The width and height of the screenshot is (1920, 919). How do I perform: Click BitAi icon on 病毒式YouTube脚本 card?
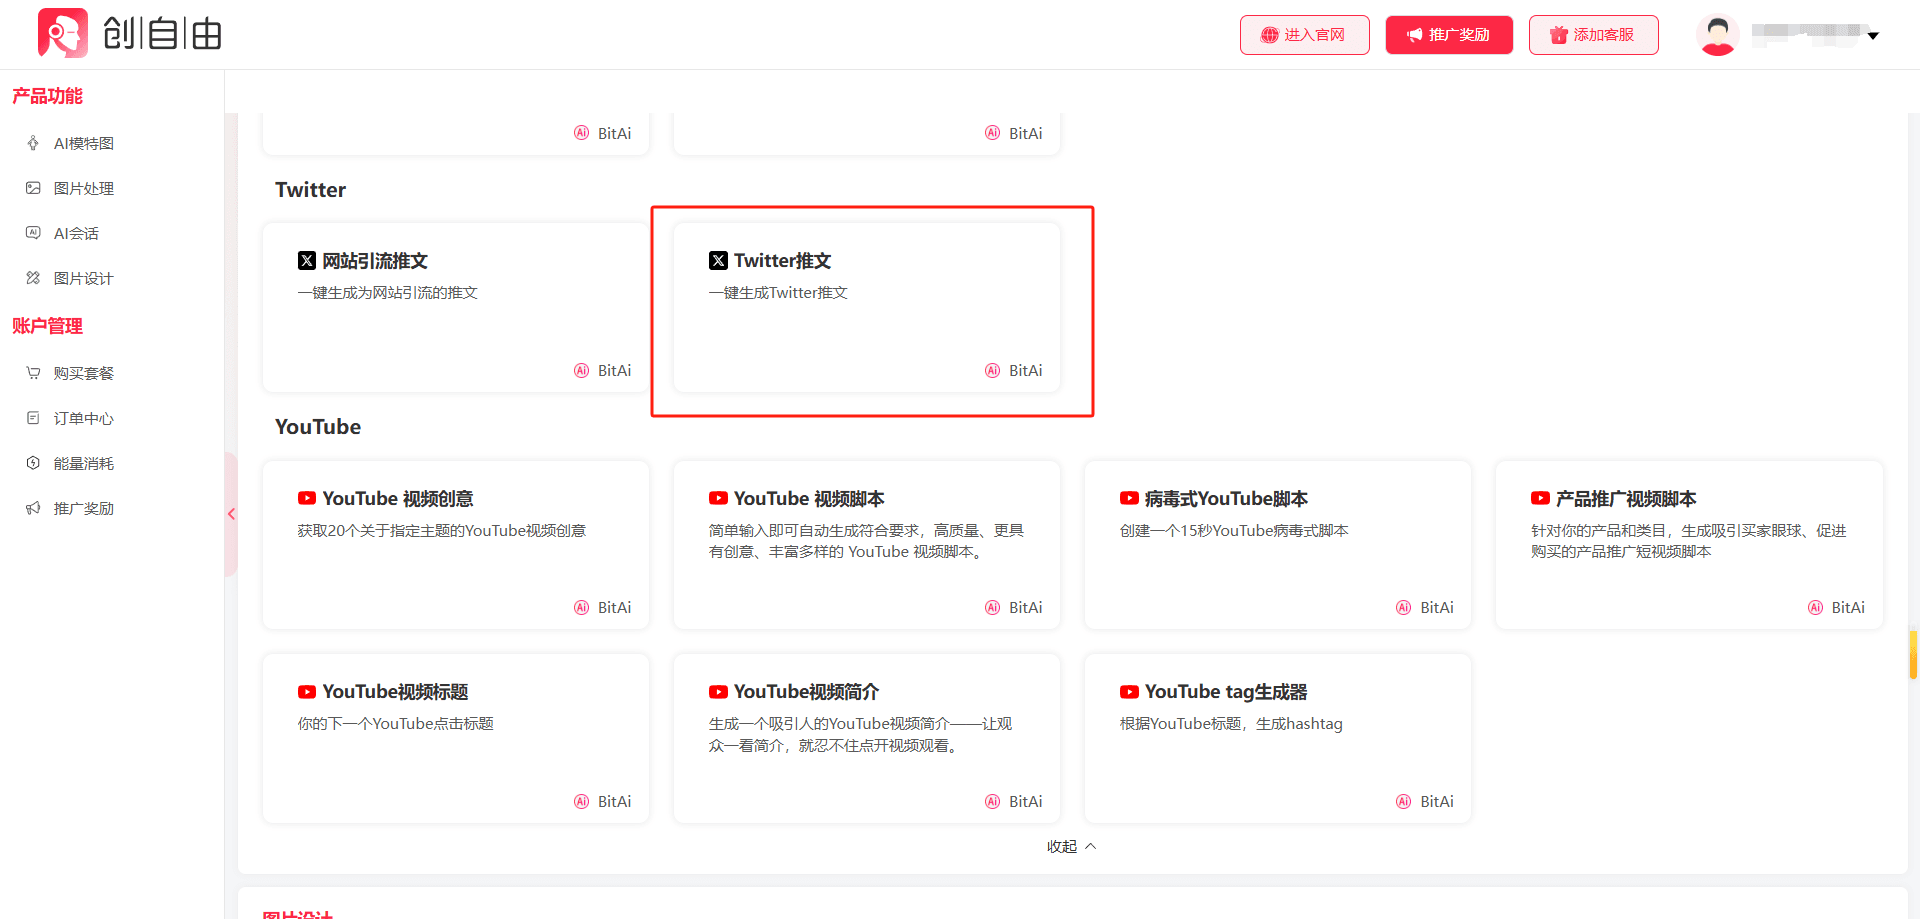click(1403, 607)
